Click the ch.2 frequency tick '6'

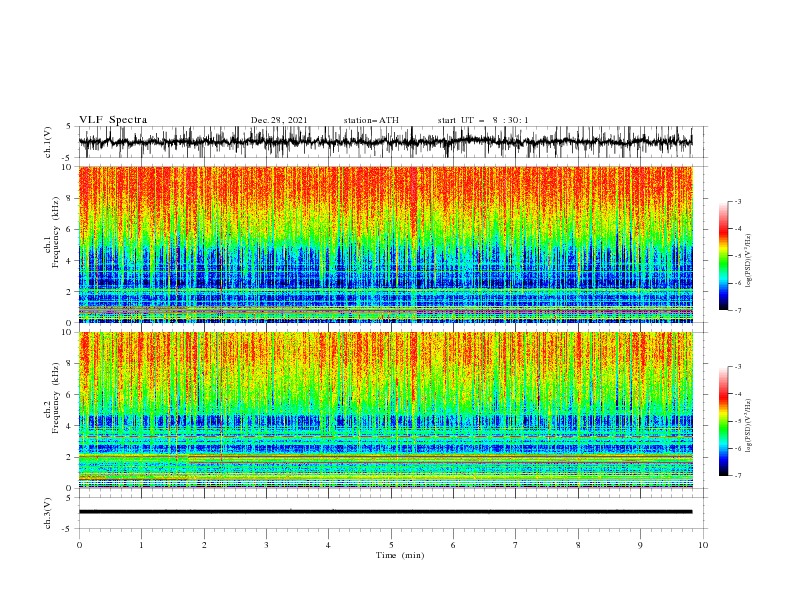[x=71, y=395]
